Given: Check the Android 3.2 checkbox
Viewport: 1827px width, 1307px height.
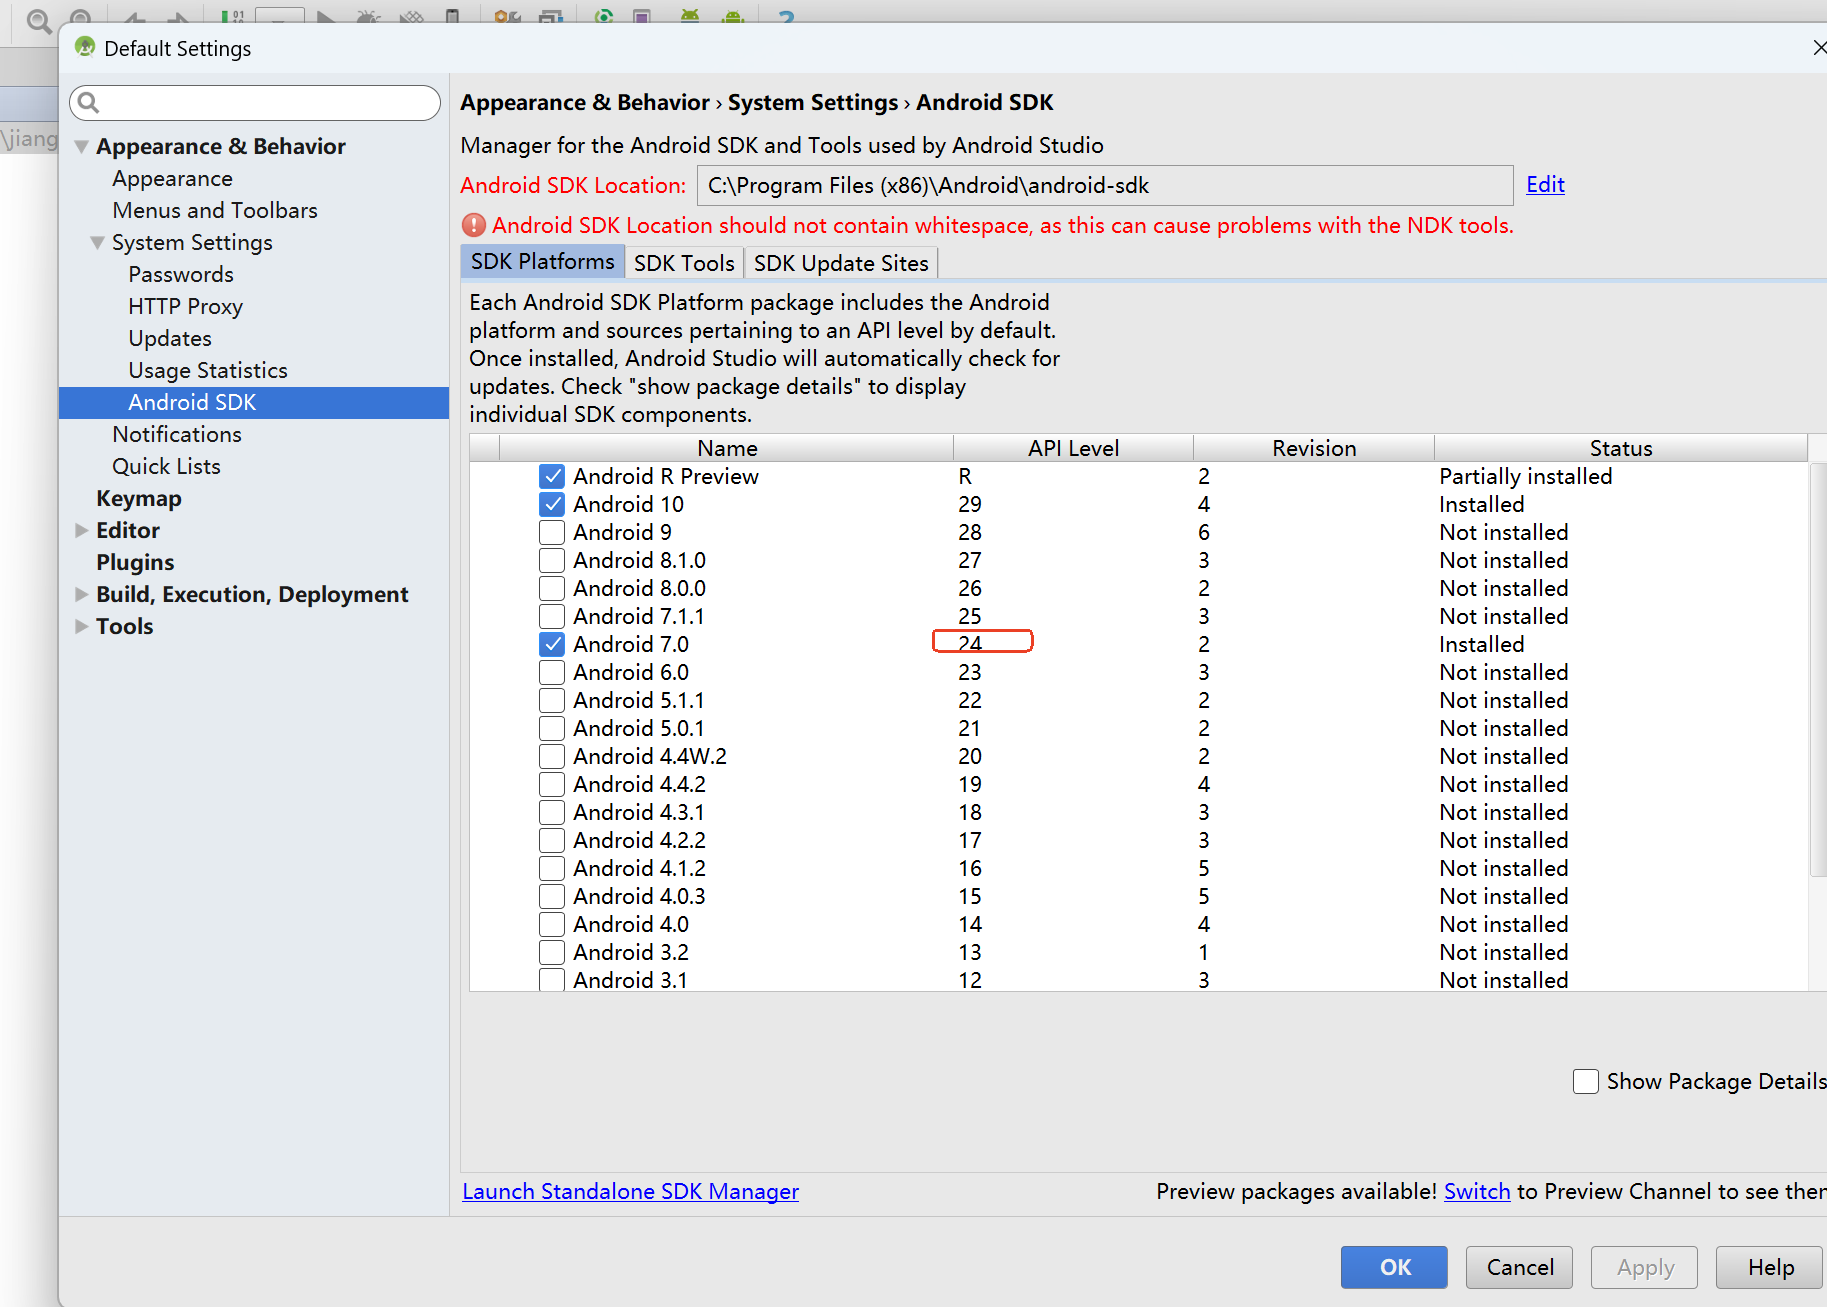Looking at the screenshot, I should [552, 952].
